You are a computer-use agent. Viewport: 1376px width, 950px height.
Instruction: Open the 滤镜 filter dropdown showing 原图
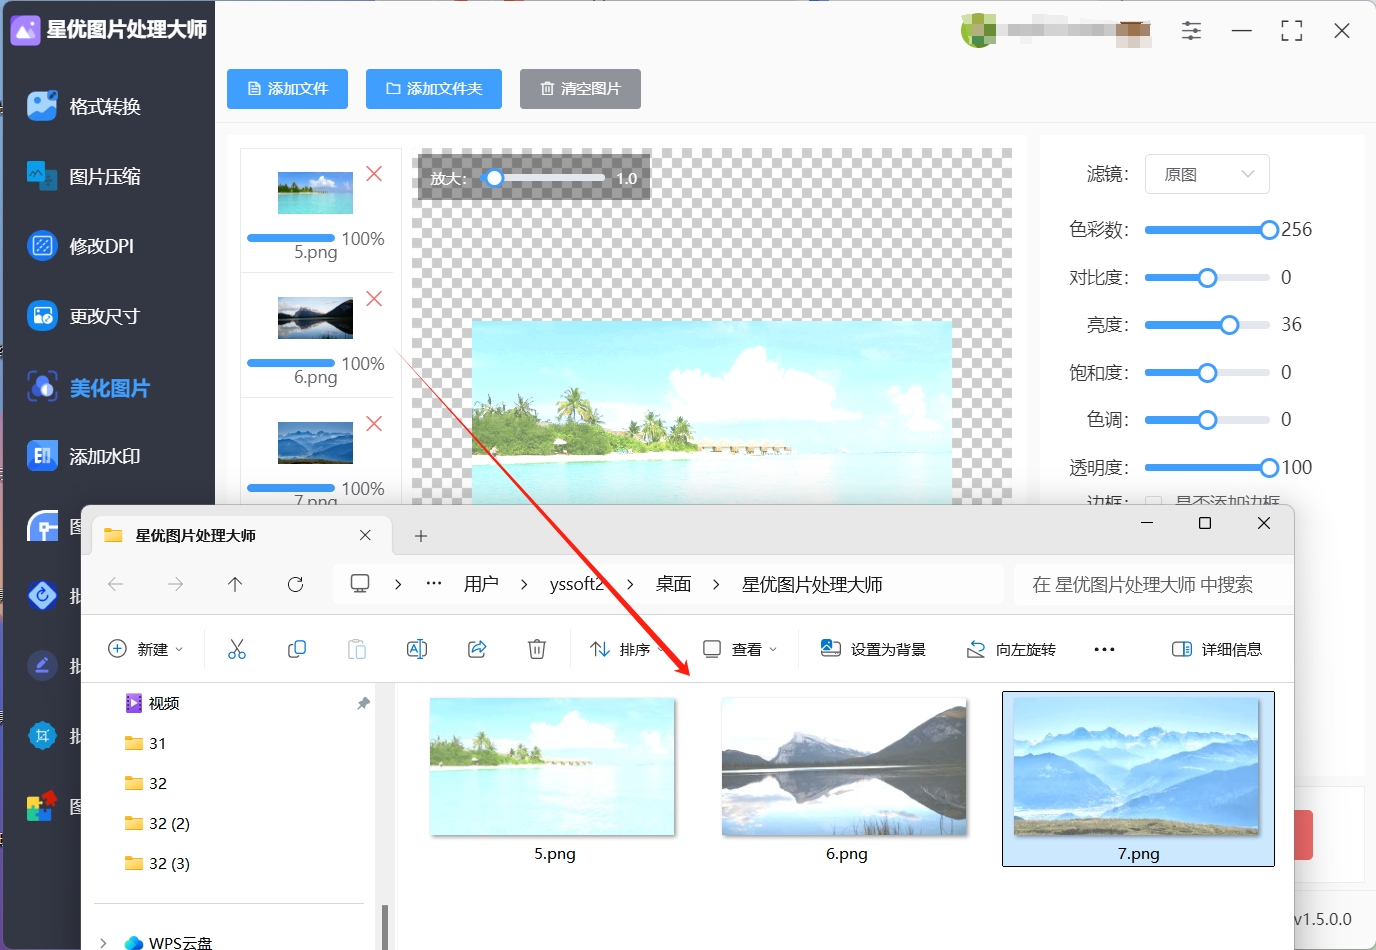(x=1207, y=174)
